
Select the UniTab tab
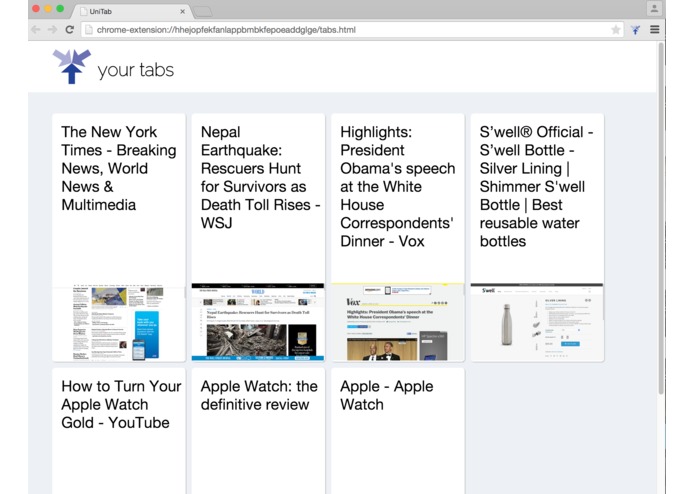pyautogui.click(x=132, y=12)
